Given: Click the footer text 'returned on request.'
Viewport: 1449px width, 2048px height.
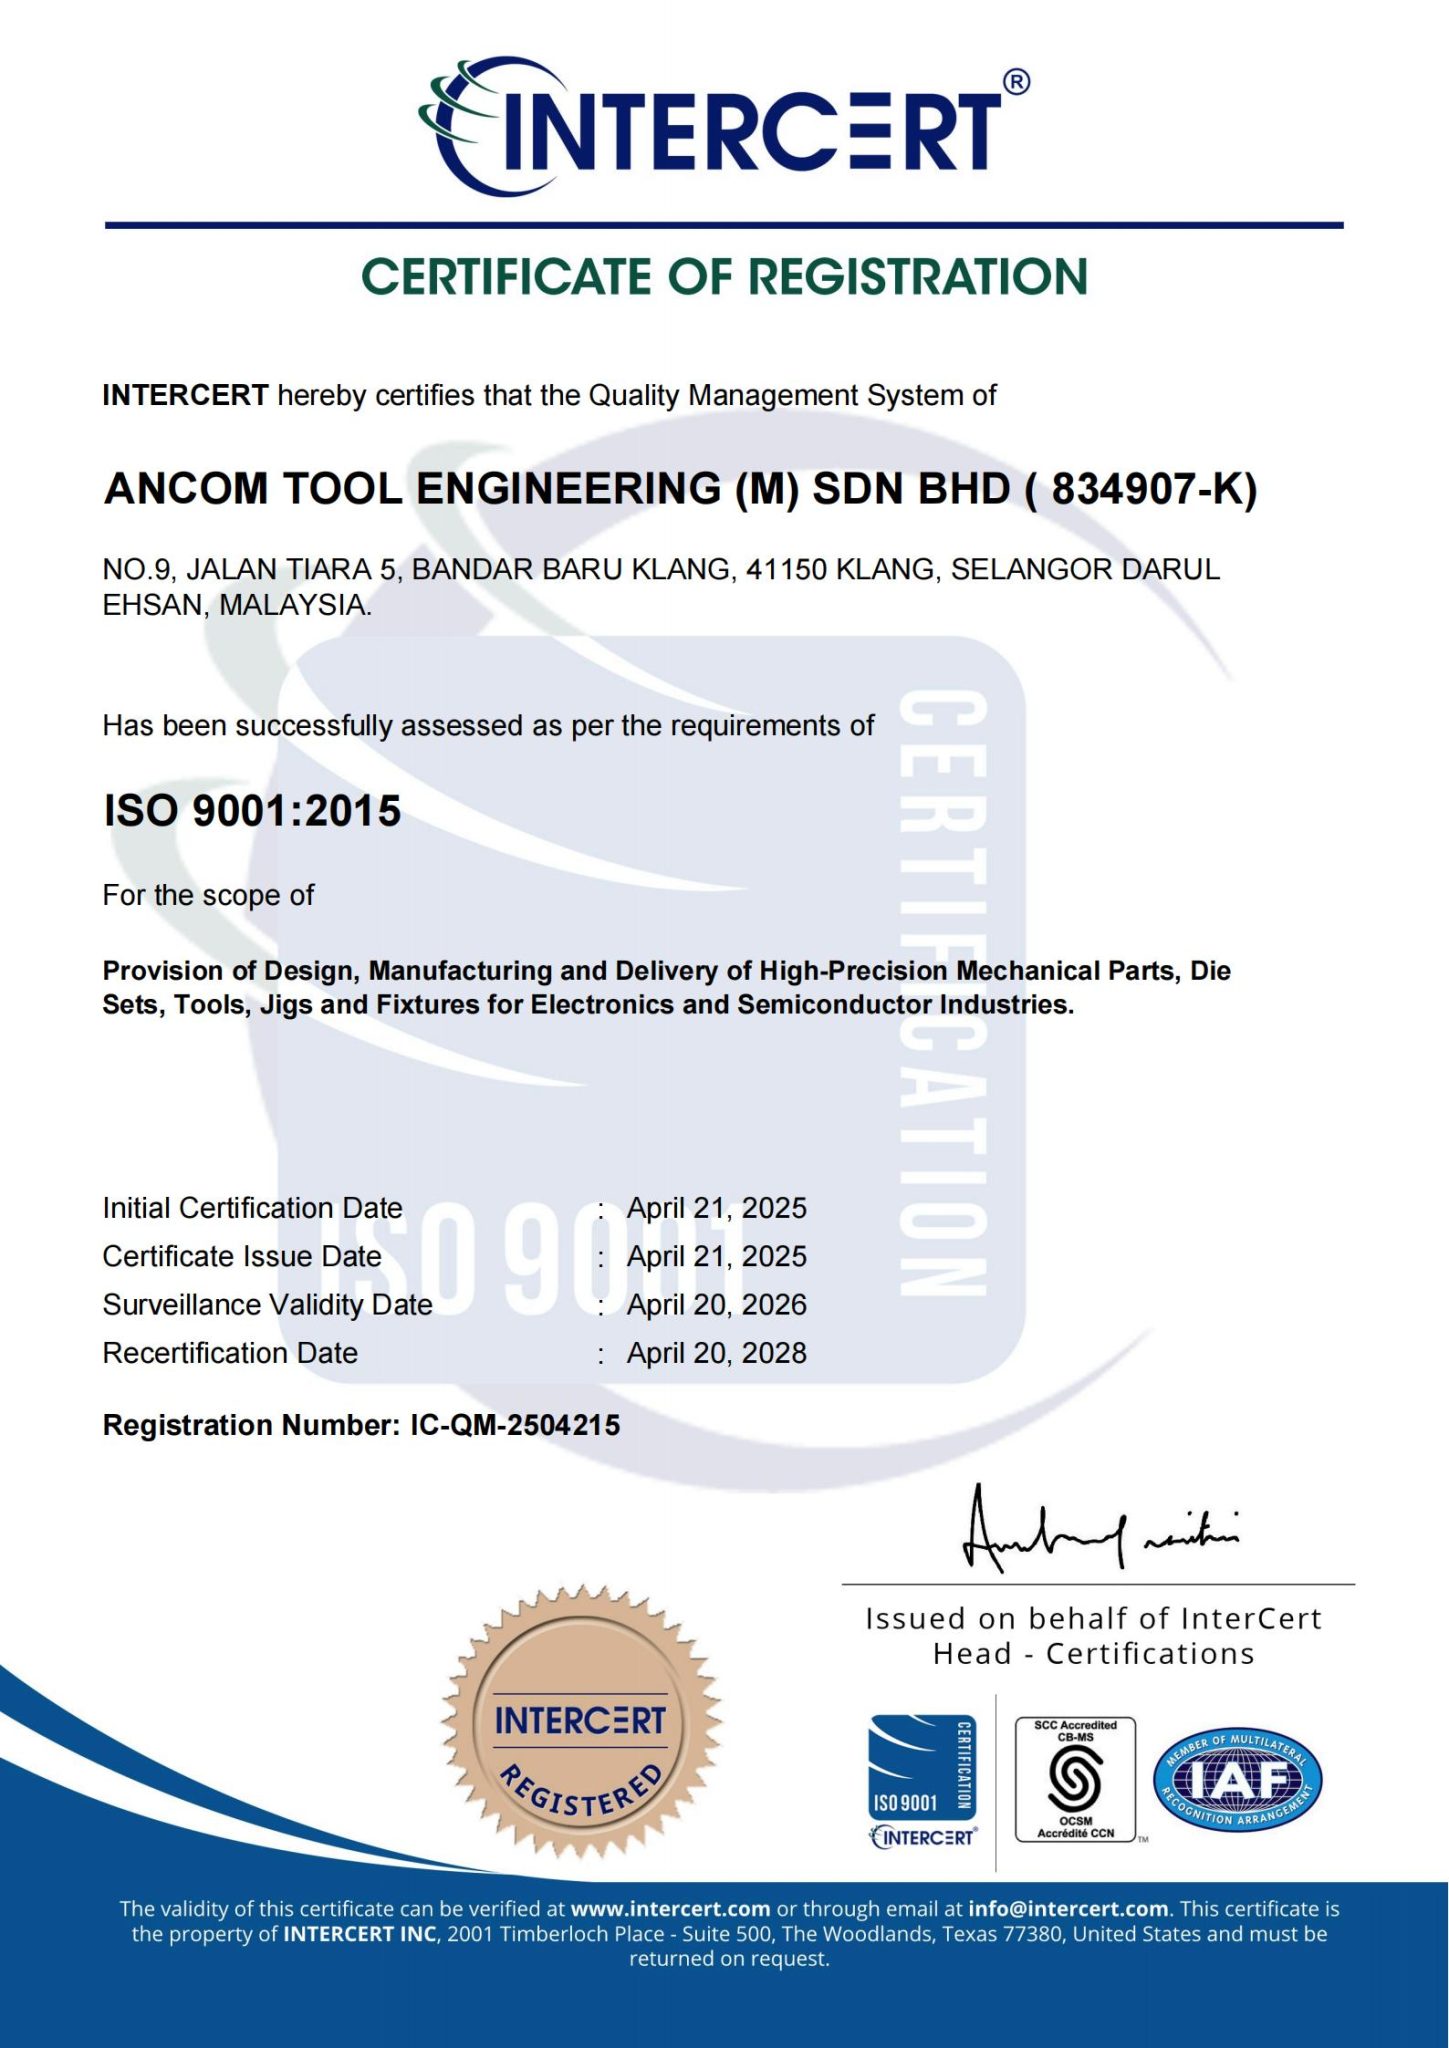Looking at the screenshot, I should [729, 1959].
